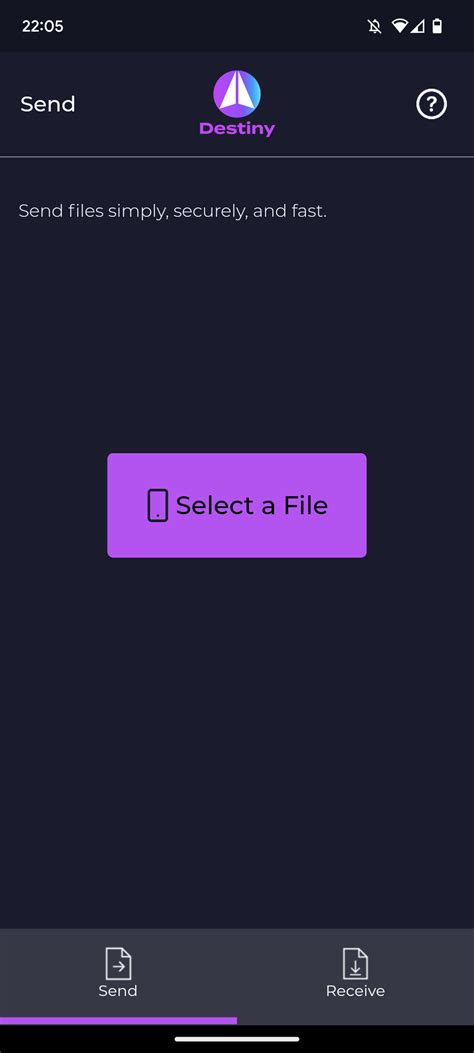
Task: Click the phone icon inside Select a File
Action: pos(157,505)
